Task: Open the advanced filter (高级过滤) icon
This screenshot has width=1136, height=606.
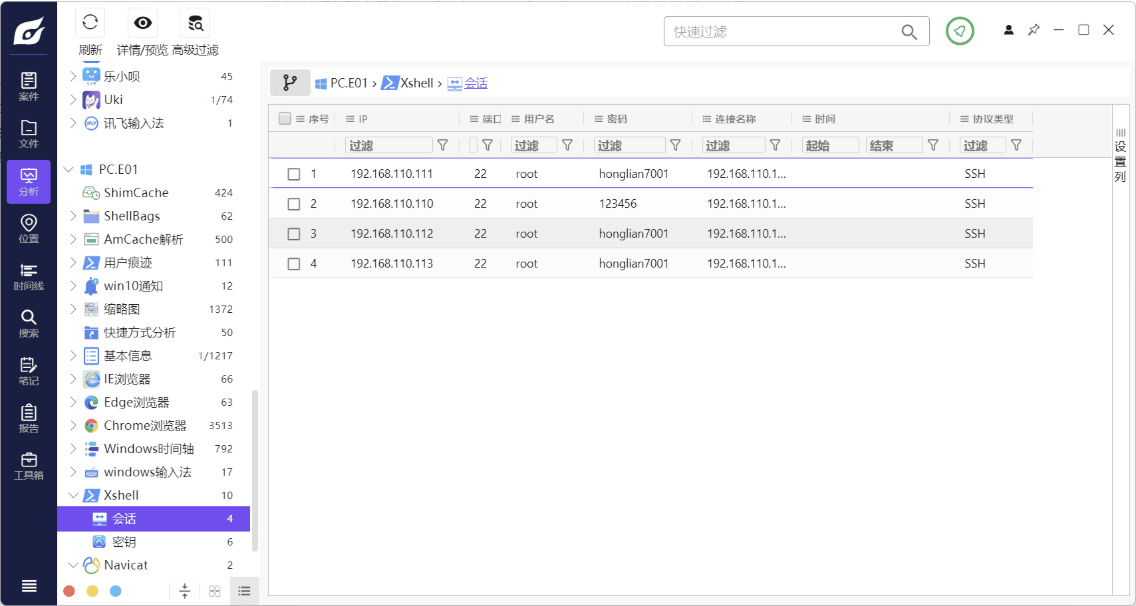Action: pos(195,23)
